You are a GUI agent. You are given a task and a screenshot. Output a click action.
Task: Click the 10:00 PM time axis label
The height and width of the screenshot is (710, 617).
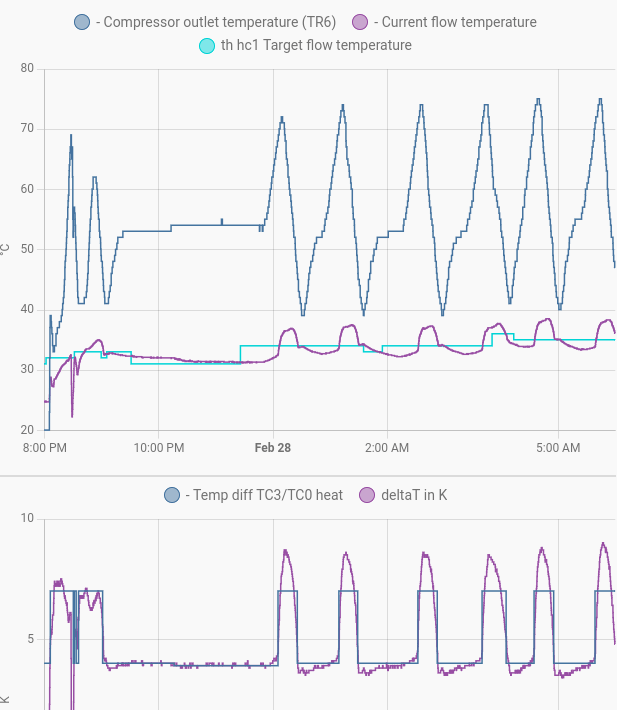(x=159, y=448)
